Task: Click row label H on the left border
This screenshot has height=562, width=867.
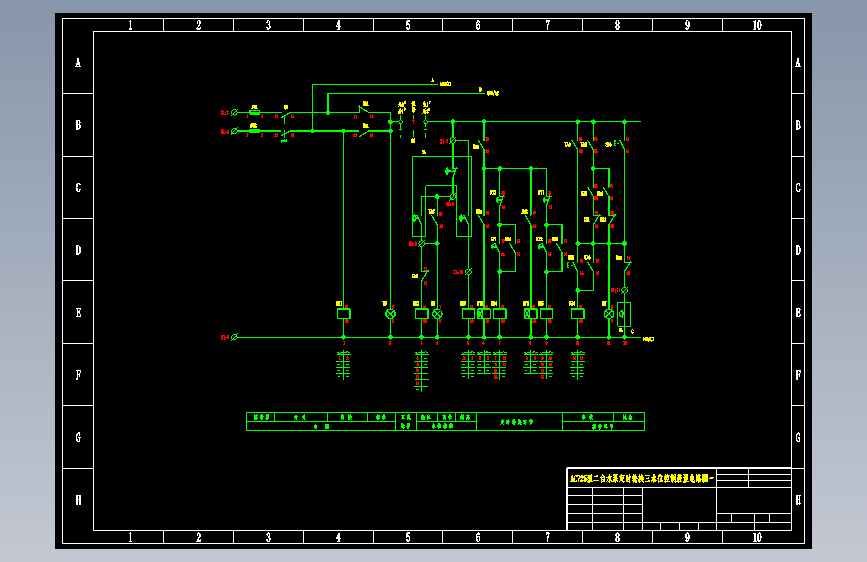Action: point(78,500)
